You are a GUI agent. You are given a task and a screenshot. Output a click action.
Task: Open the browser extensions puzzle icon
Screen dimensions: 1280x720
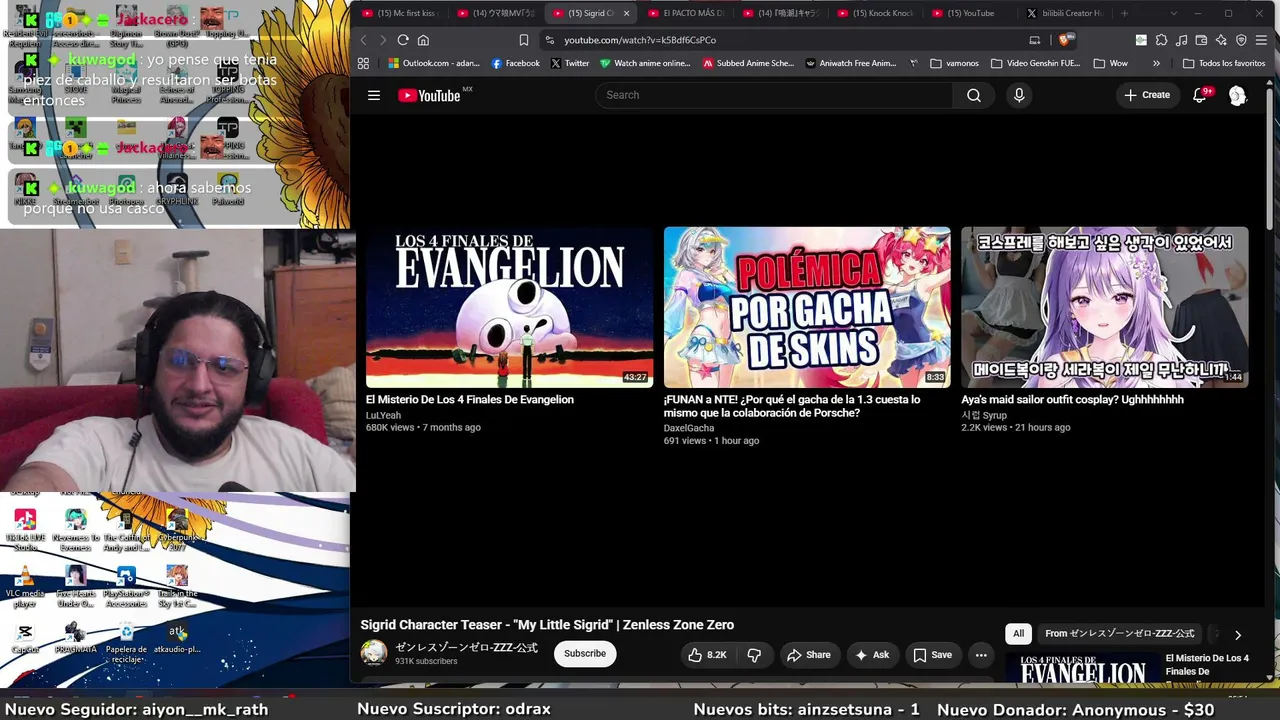point(1161,40)
